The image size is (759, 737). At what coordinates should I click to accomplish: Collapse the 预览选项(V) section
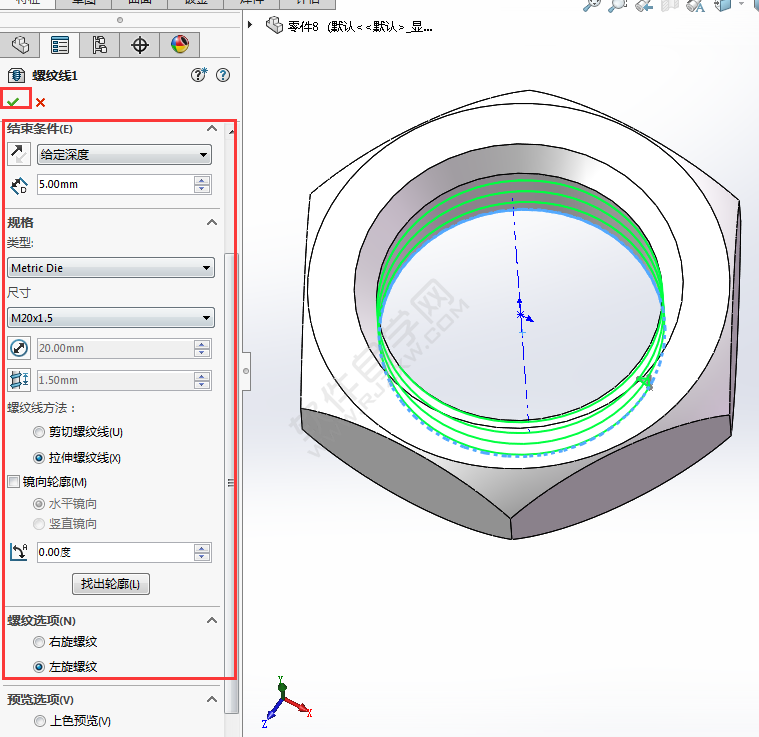[x=212, y=699]
